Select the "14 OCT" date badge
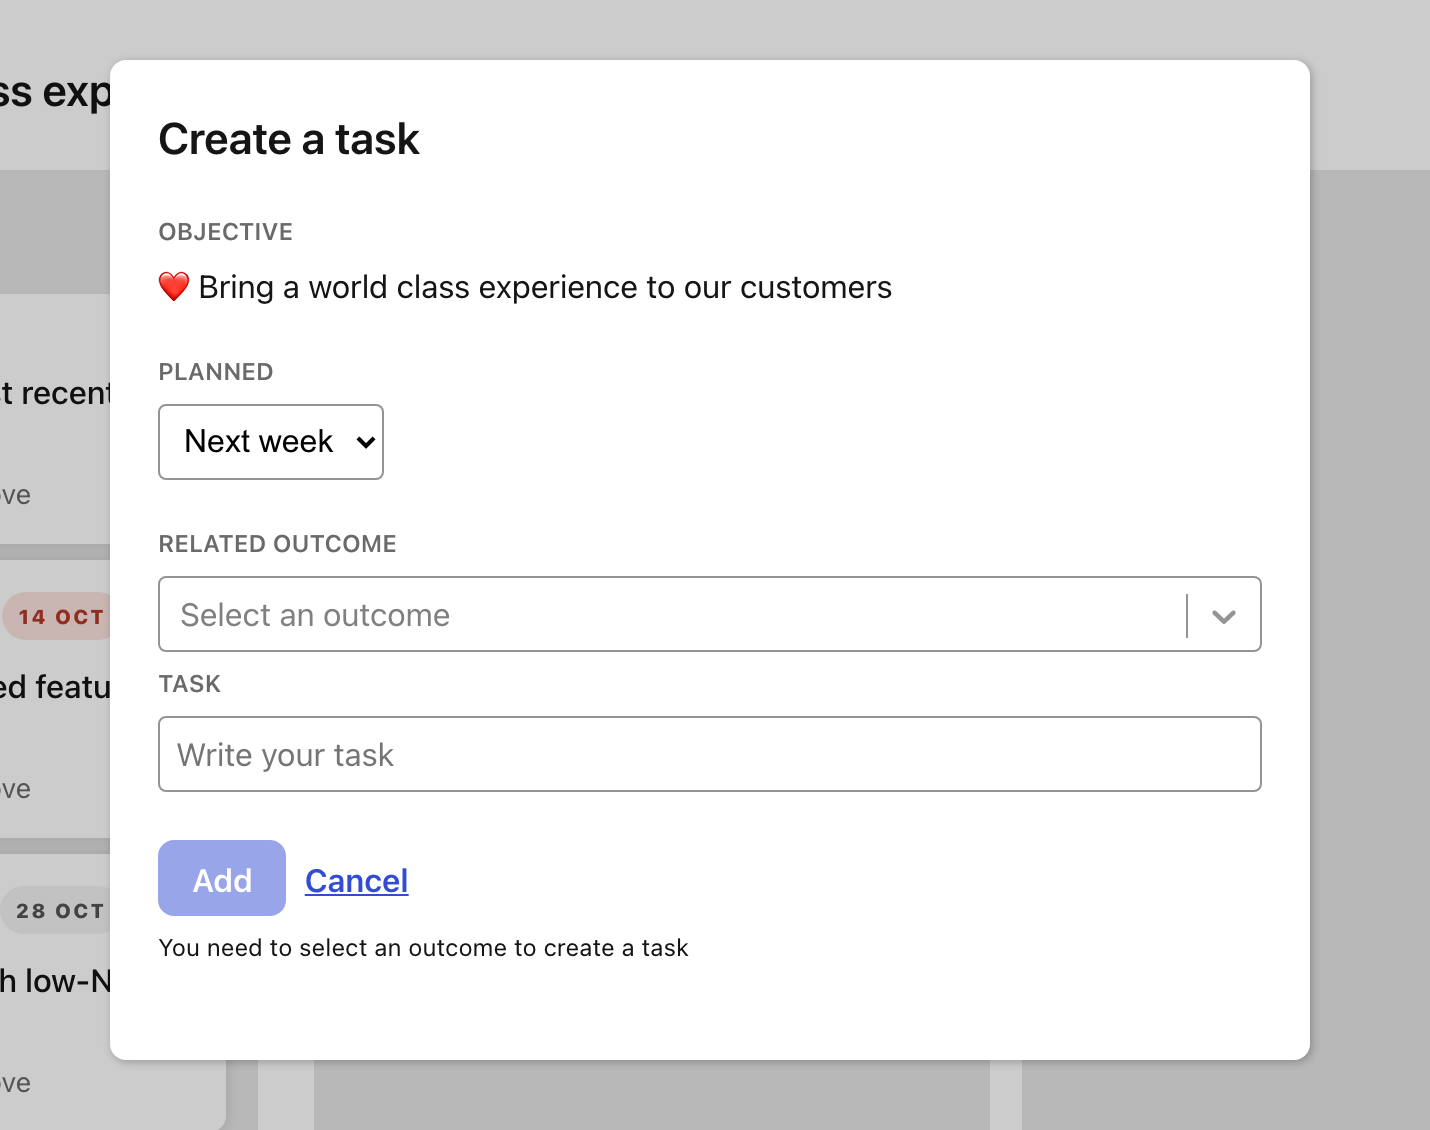This screenshot has height=1130, width=1430. [60, 617]
